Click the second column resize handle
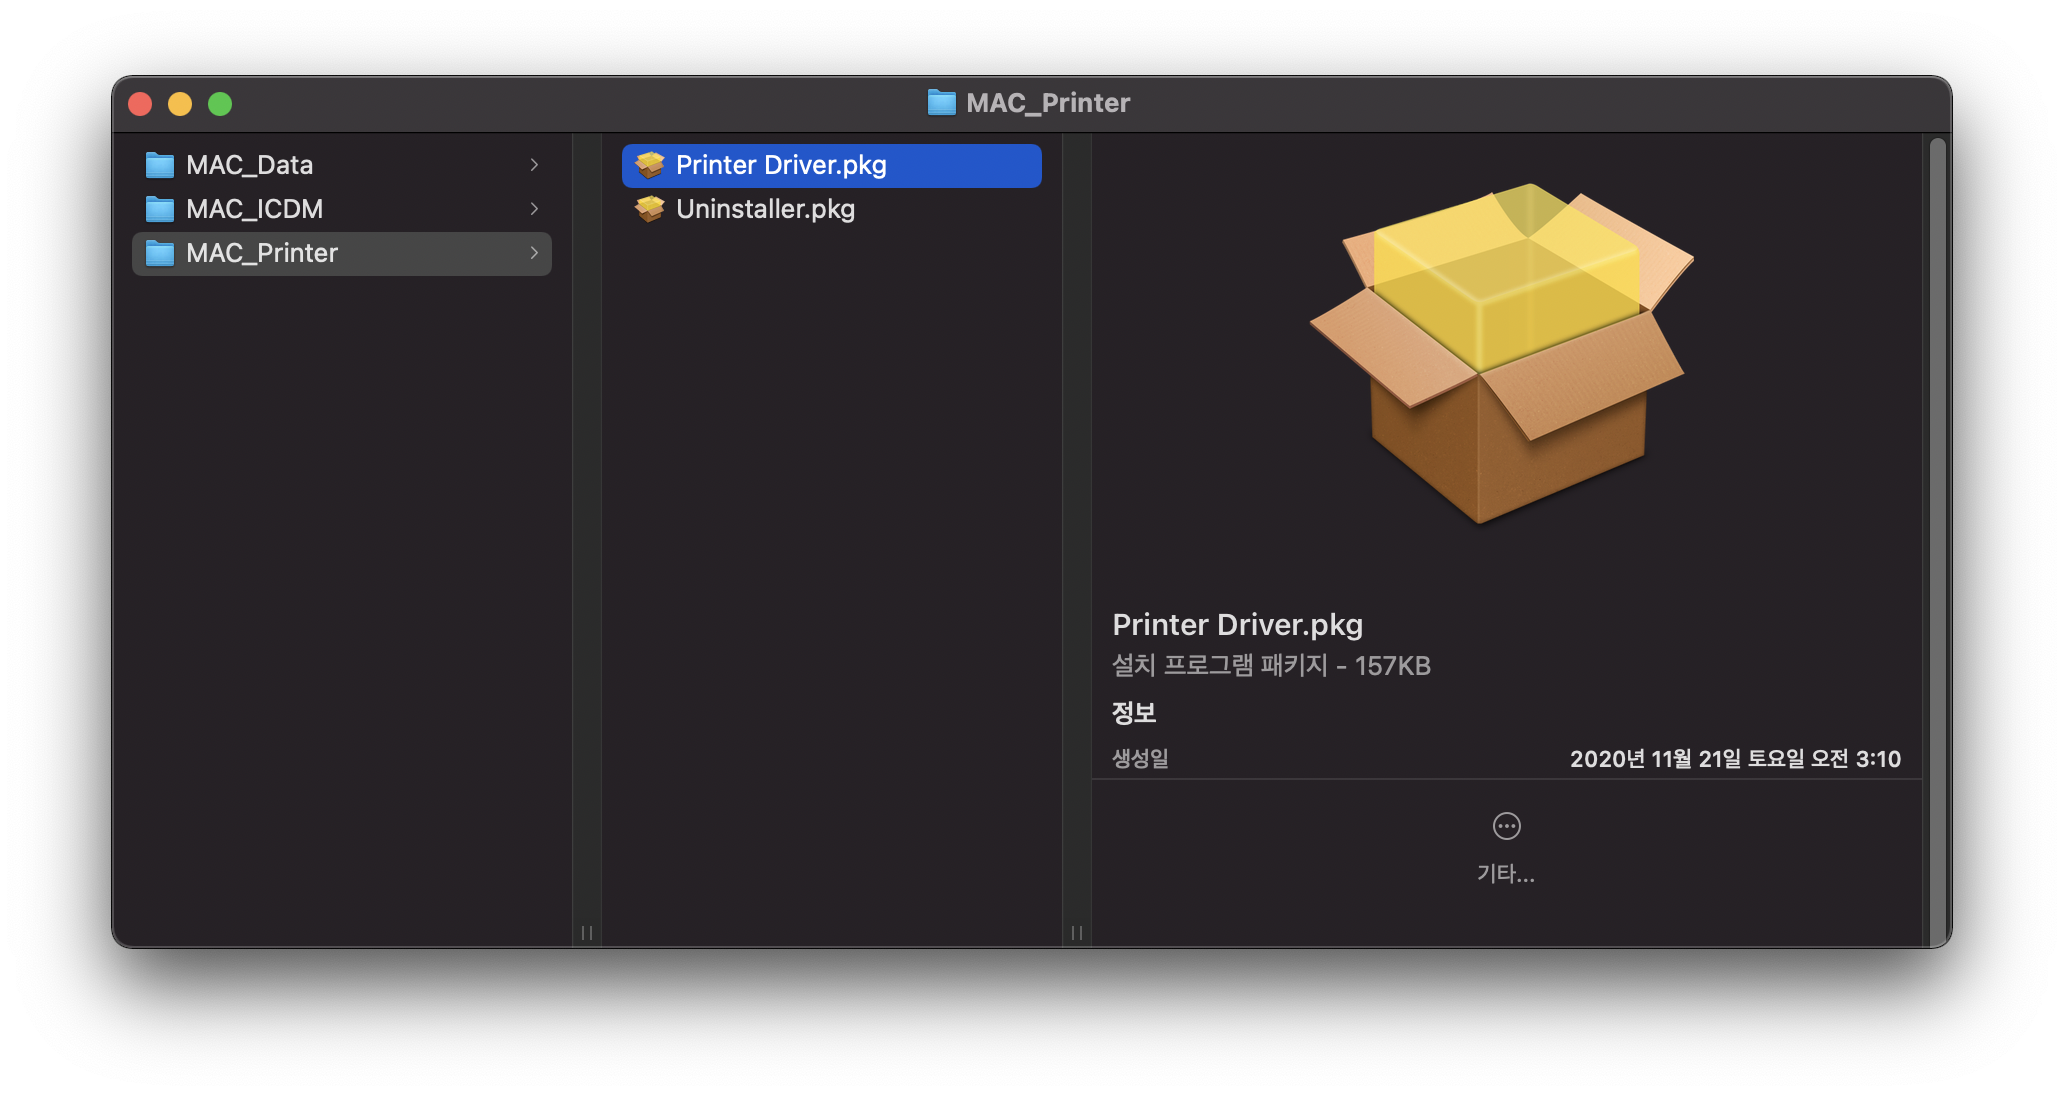The width and height of the screenshot is (2064, 1096). click(x=1077, y=933)
